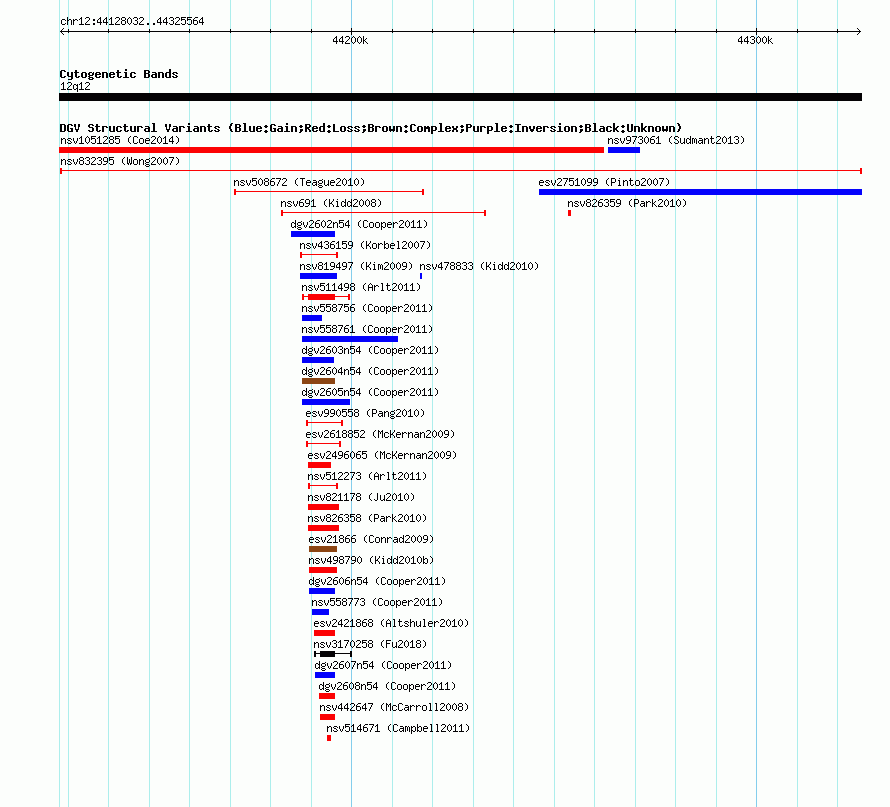
Task: Click the nsv514671 (Campbell2011) label
Action: 398,728
